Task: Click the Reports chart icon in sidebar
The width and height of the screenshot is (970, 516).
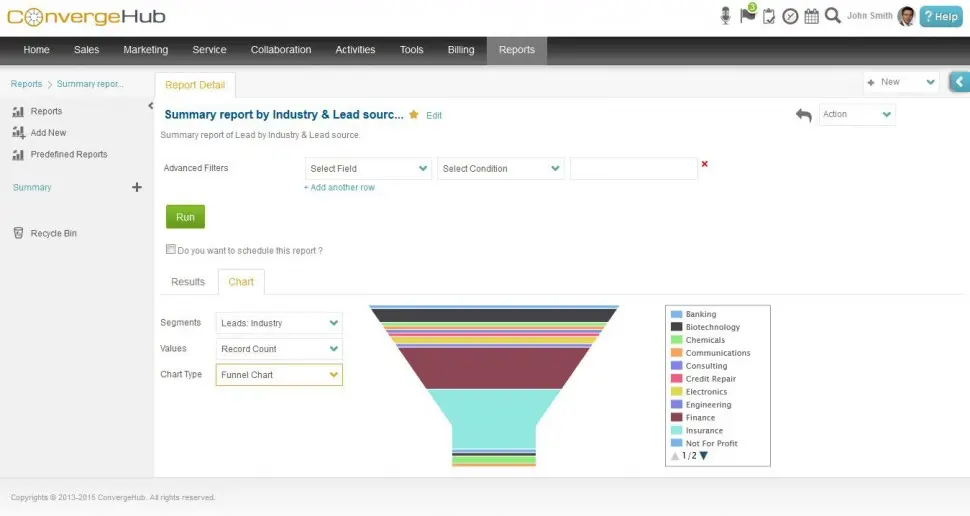Action: coord(18,111)
